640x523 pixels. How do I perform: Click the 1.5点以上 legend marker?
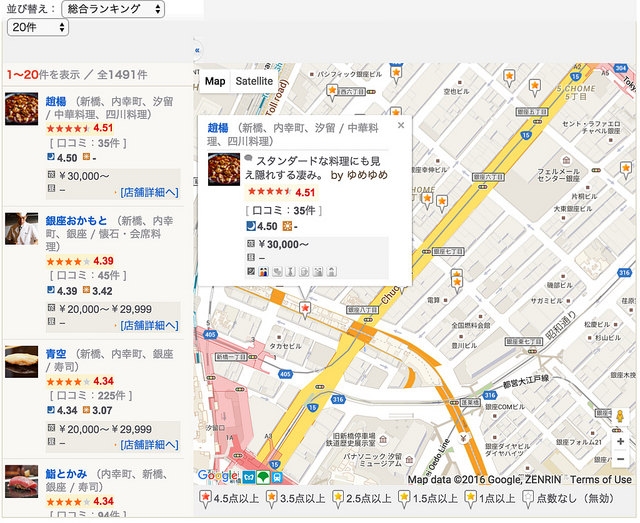coord(404,499)
